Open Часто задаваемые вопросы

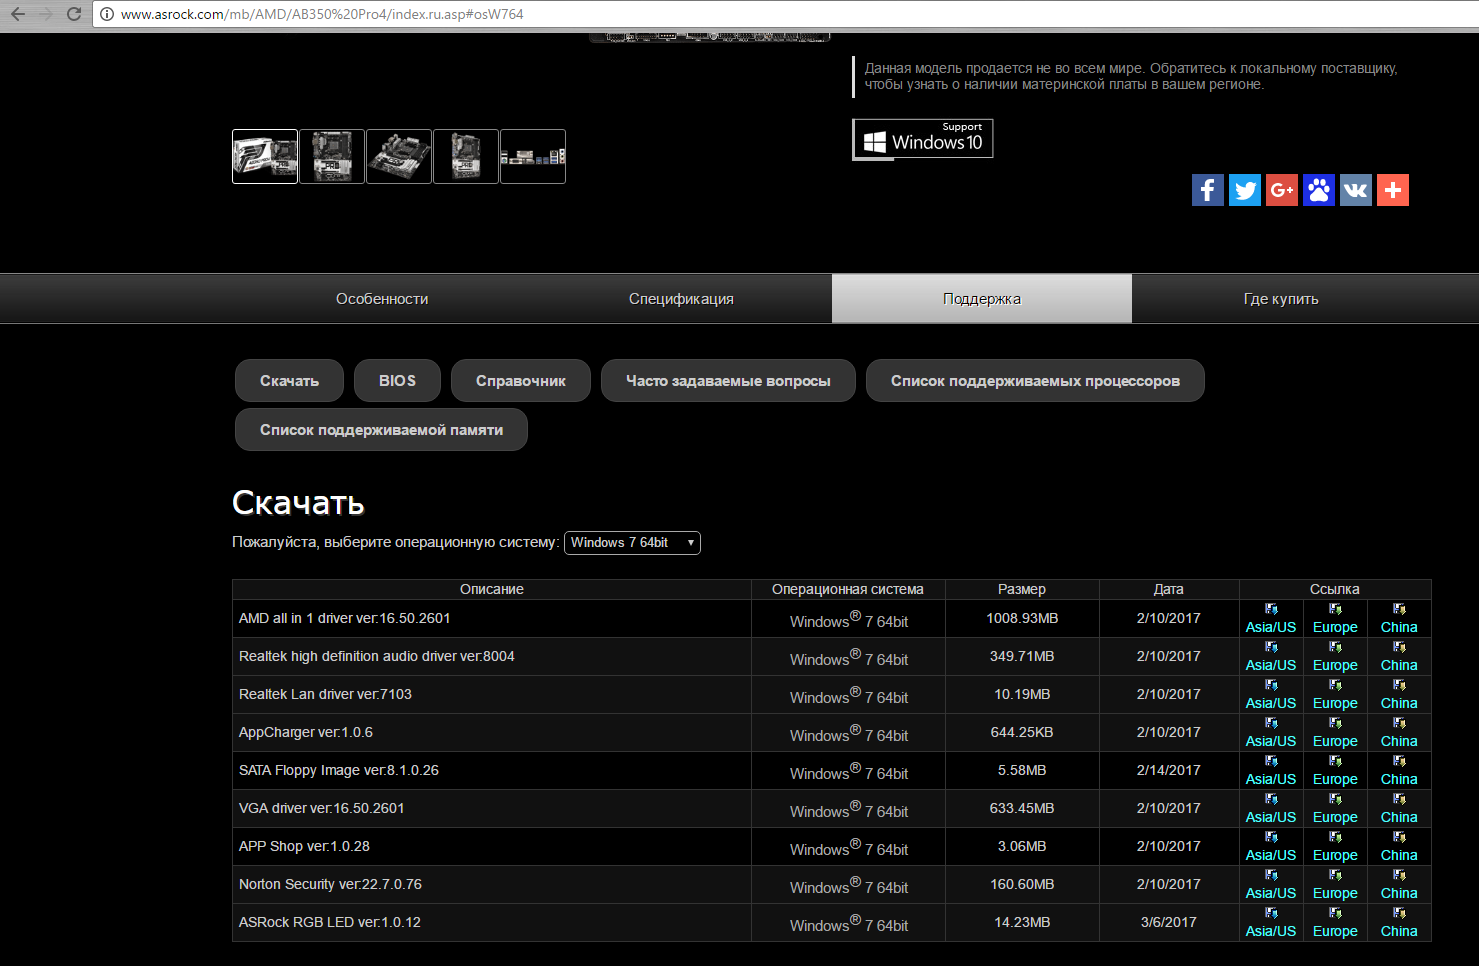[x=728, y=381]
